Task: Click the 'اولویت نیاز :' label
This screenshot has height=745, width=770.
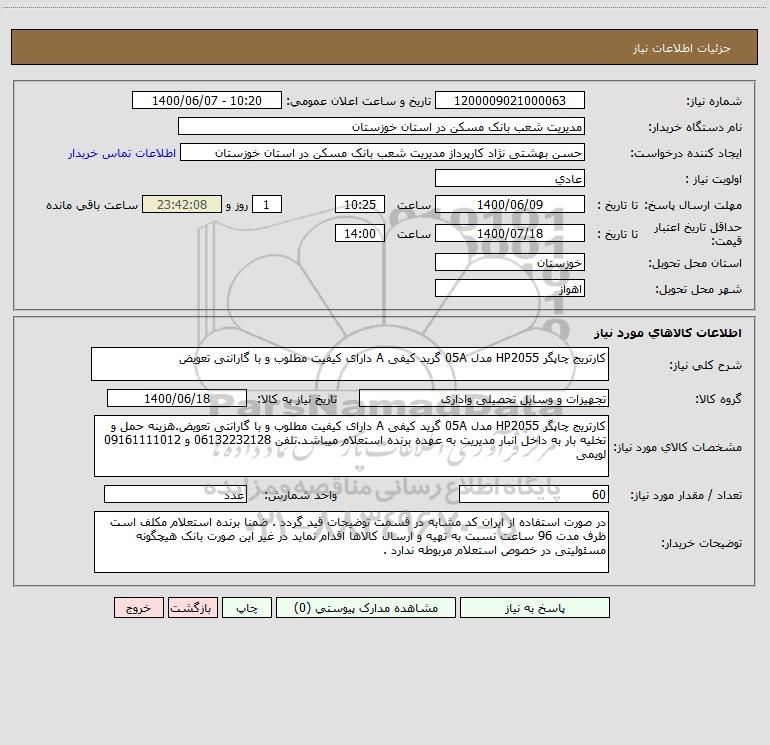Action: pos(714,179)
